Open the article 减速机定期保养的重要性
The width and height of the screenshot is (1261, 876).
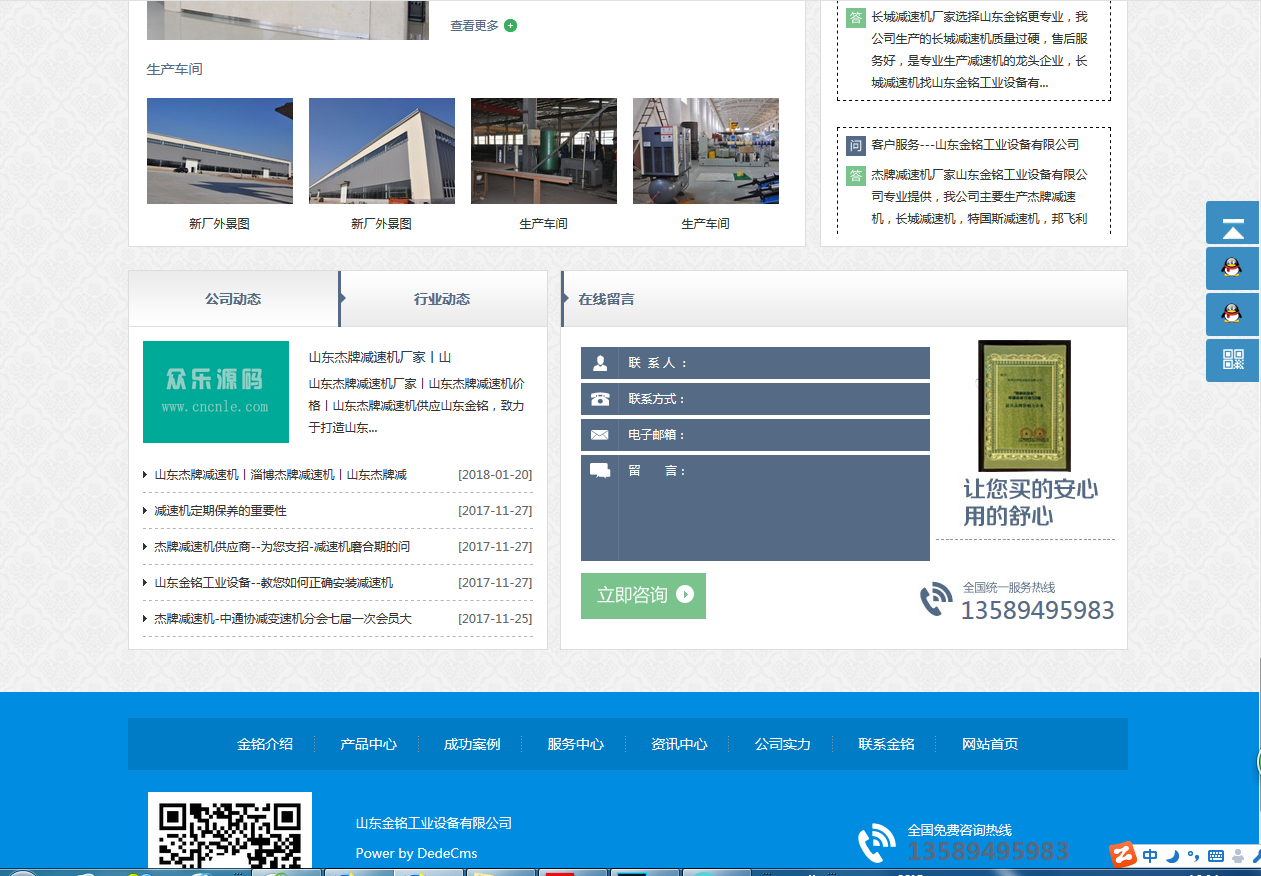220,511
